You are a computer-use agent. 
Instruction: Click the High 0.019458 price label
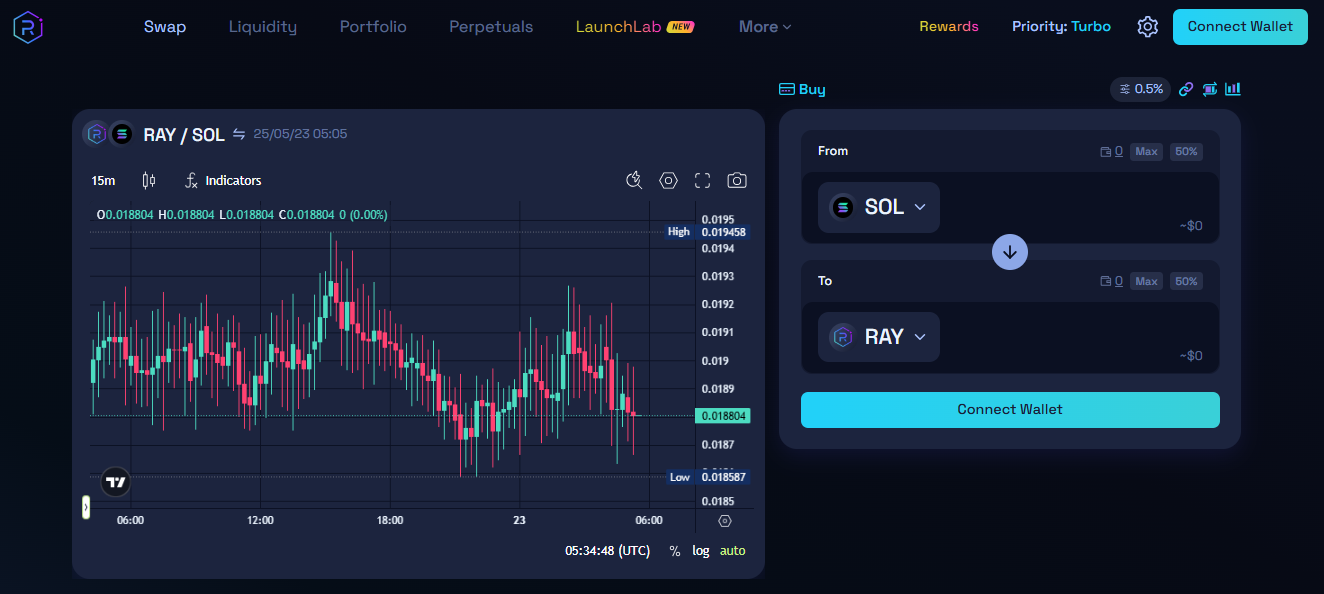click(x=708, y=232)
